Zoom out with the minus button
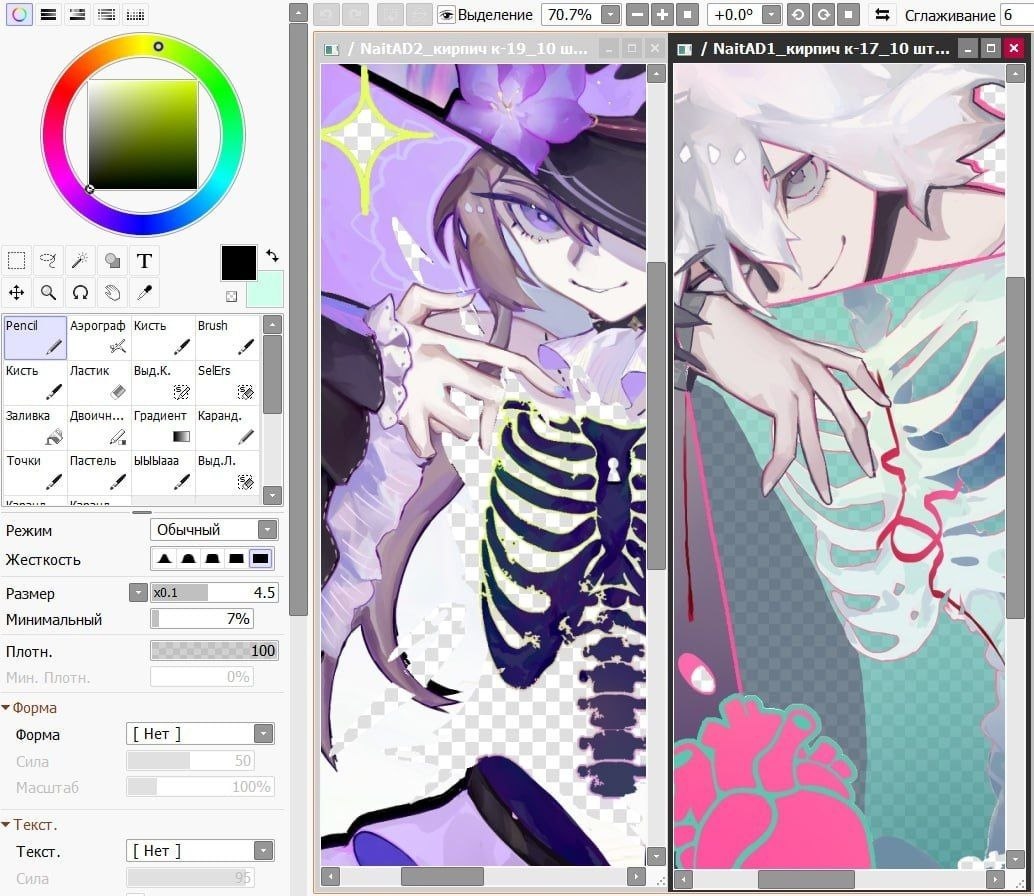The height and width of the screenshot is (896, 1034). [x=637, y=15]
